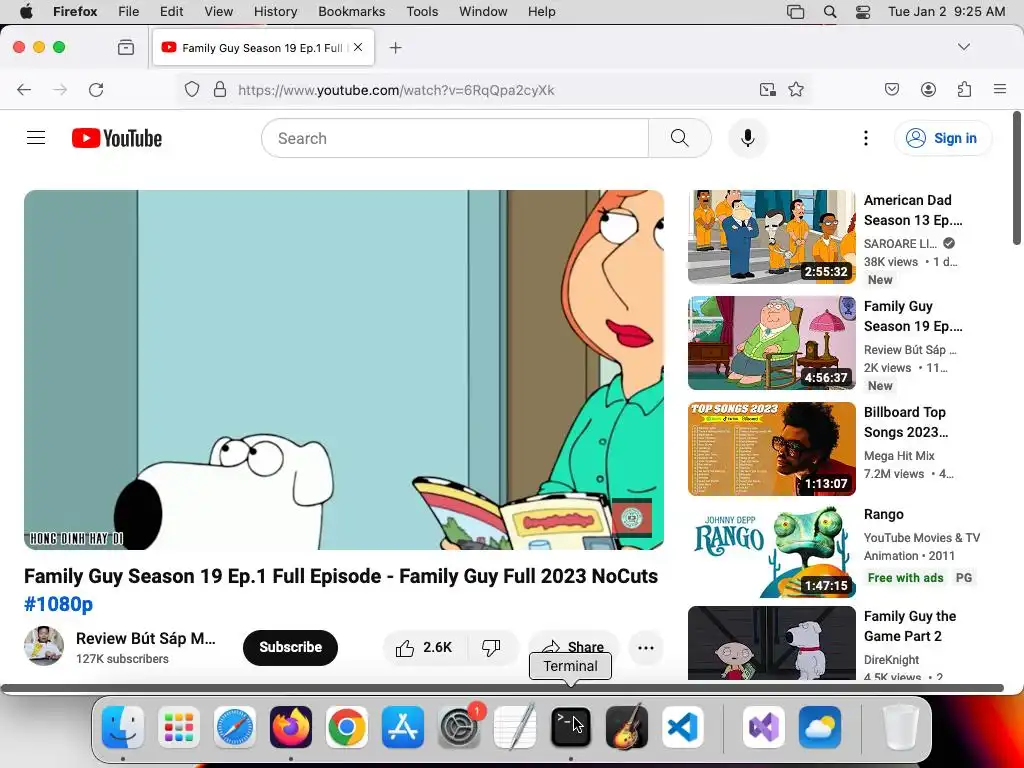Open the History menu
The height and width of the screenshot is (768, 1024).
tap(275, 12)
